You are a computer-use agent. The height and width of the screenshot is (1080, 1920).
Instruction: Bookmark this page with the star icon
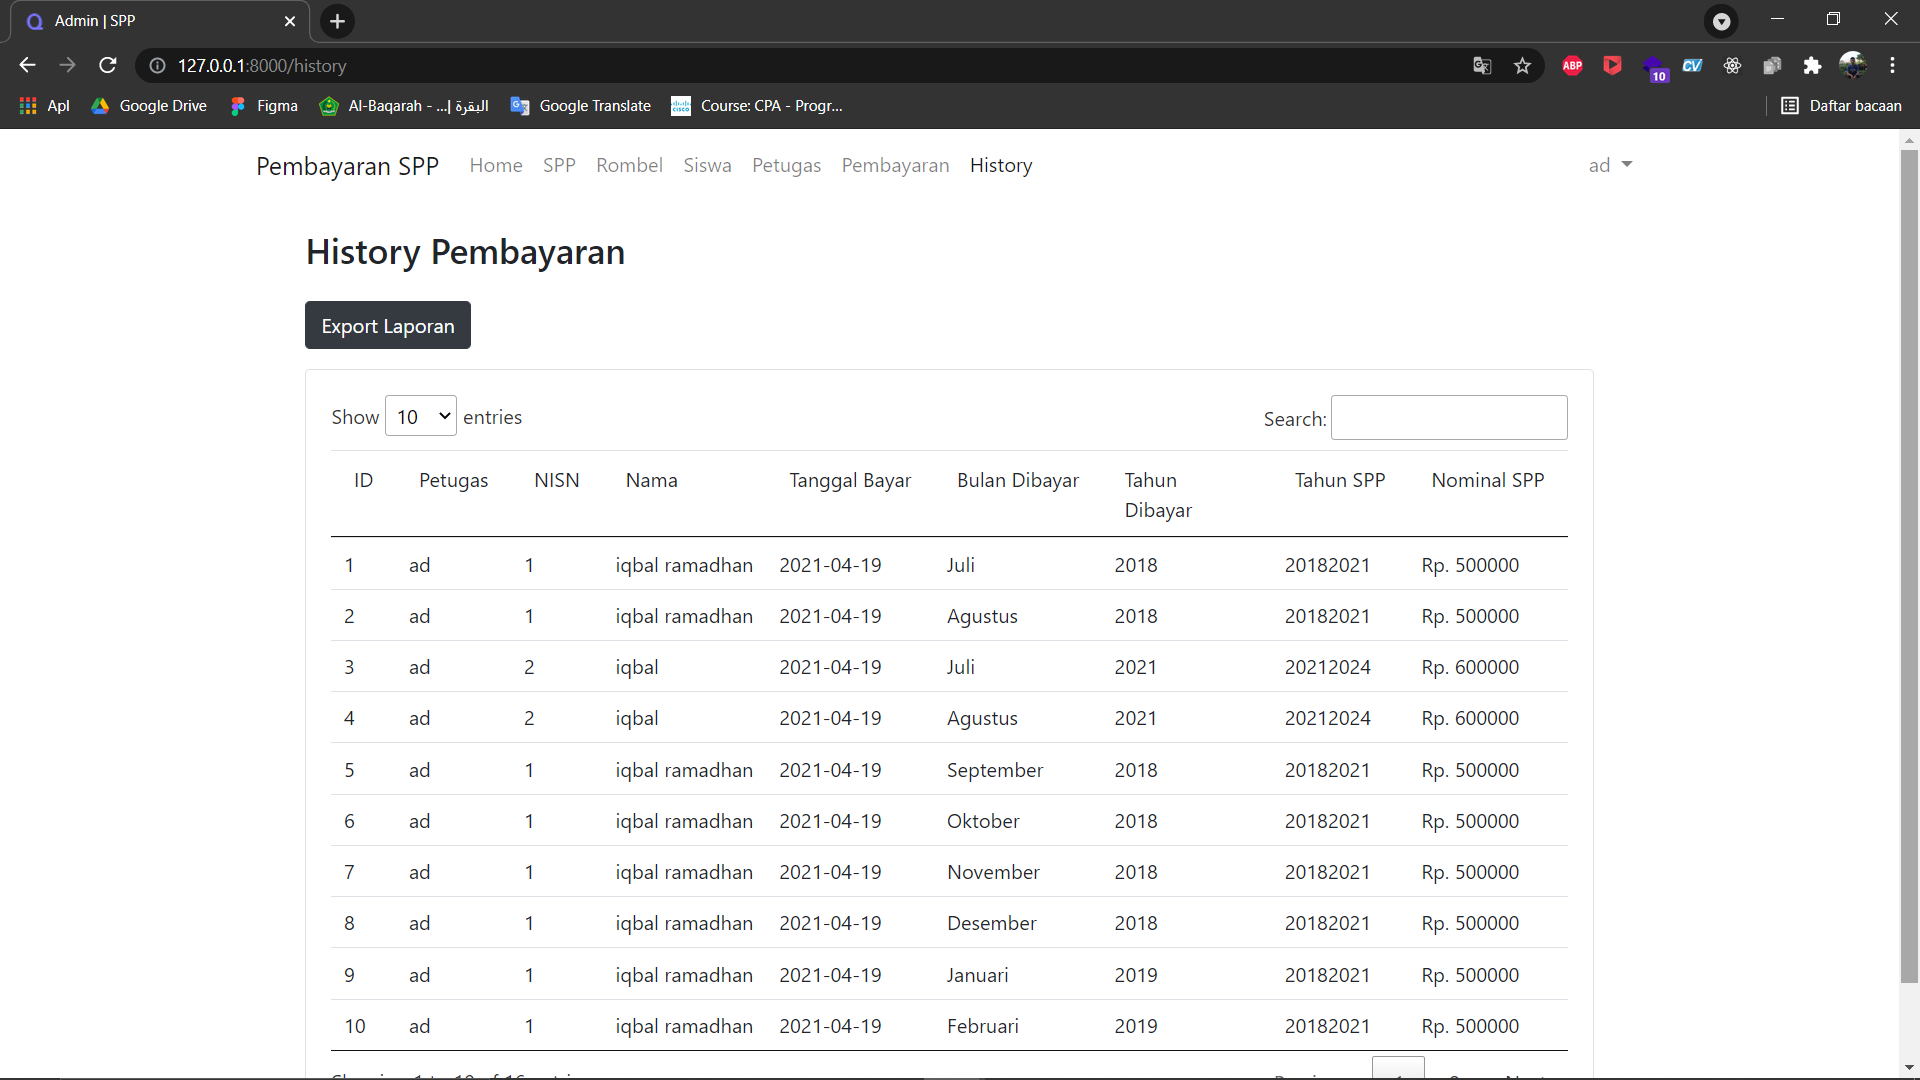(x=1522, y=65)
